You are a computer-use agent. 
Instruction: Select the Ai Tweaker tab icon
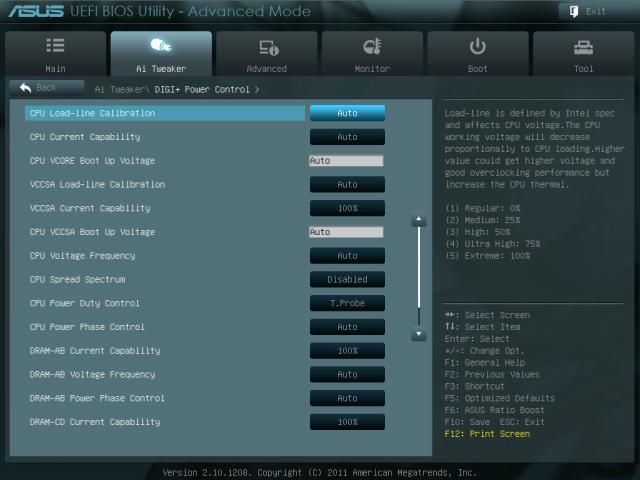click(x=161, y=47)
